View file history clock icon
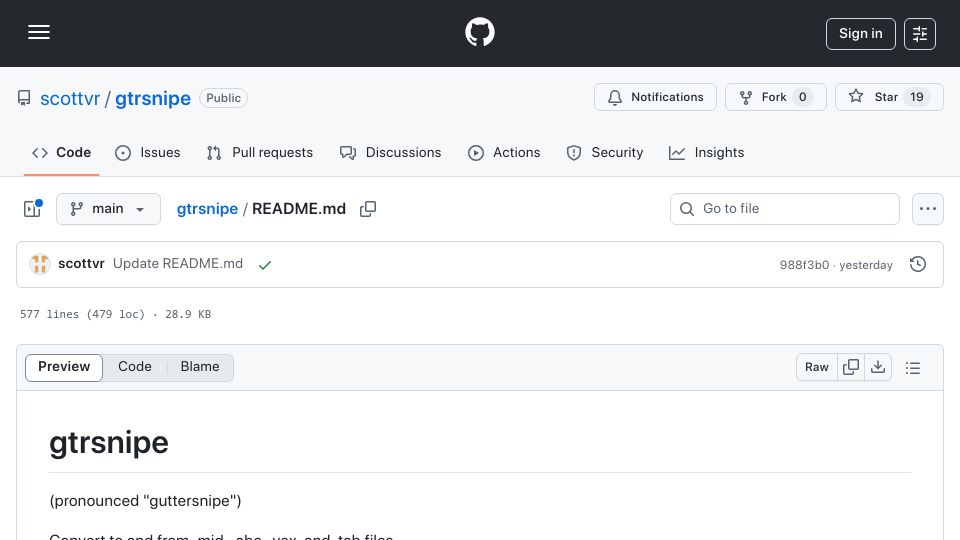This screenshot has height=540, width=960. [918, 264]
